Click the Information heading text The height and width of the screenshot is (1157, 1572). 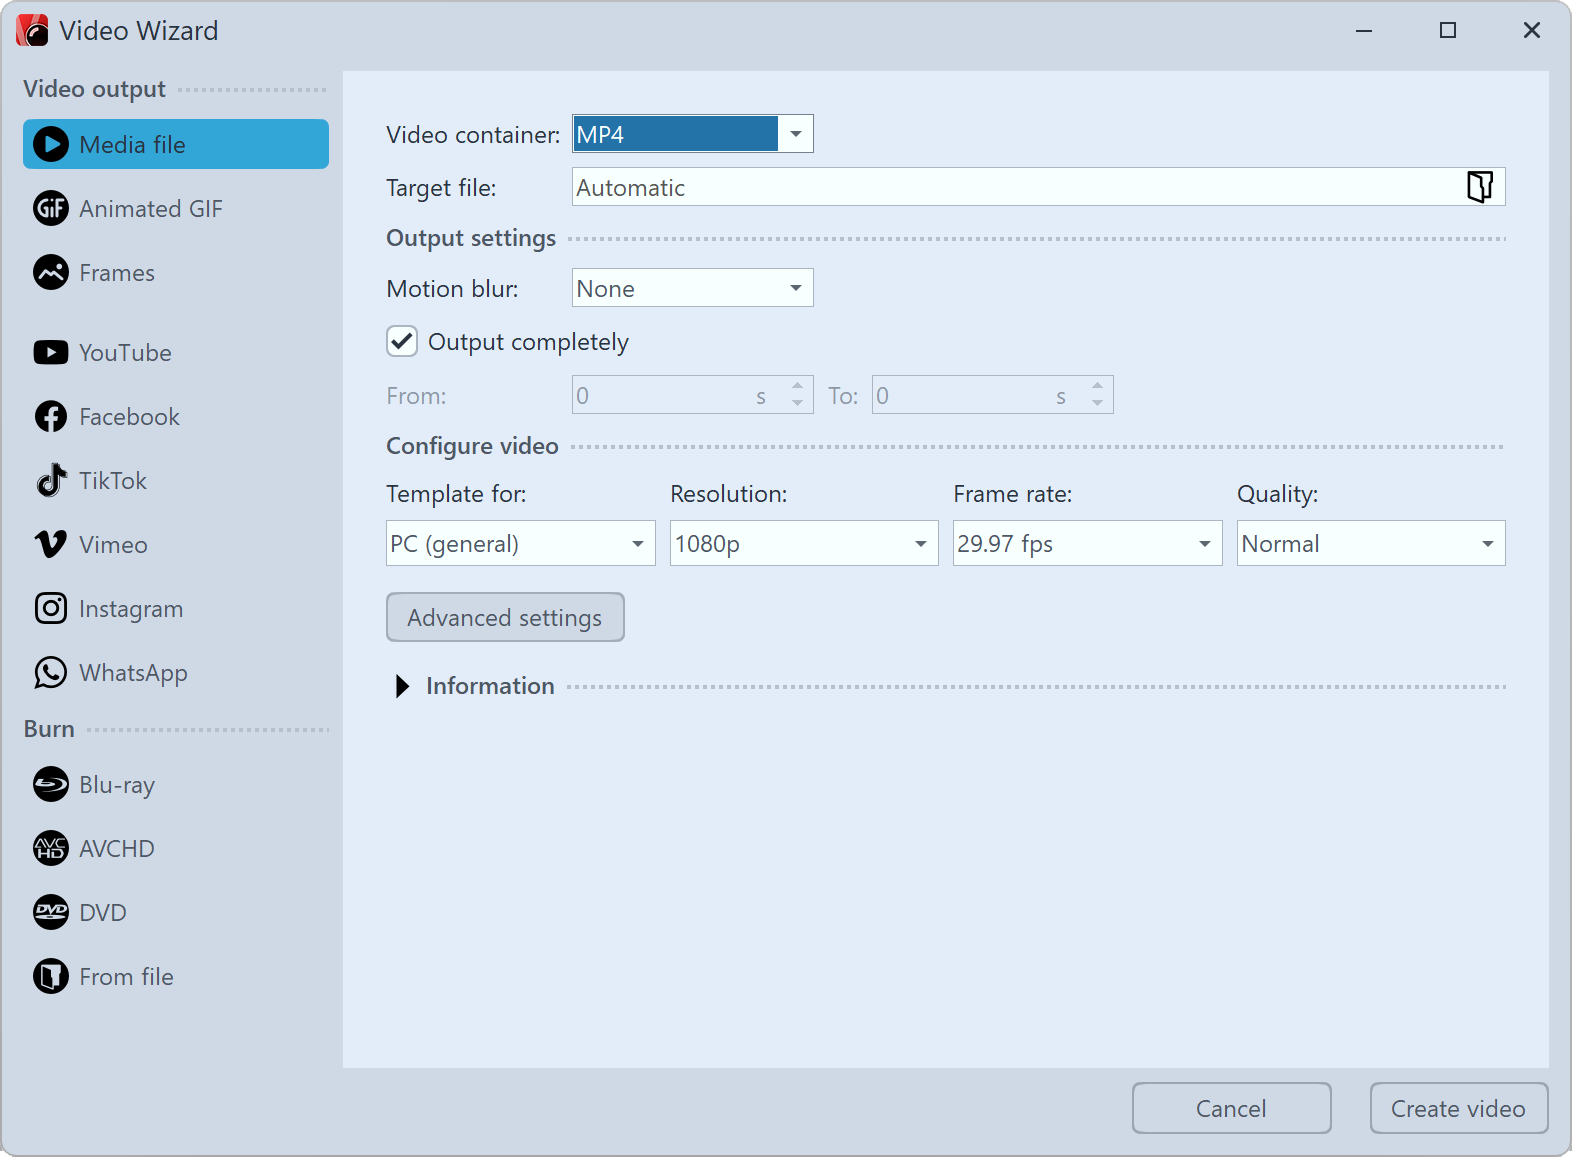pyautogui.click(x=490, y=686)
